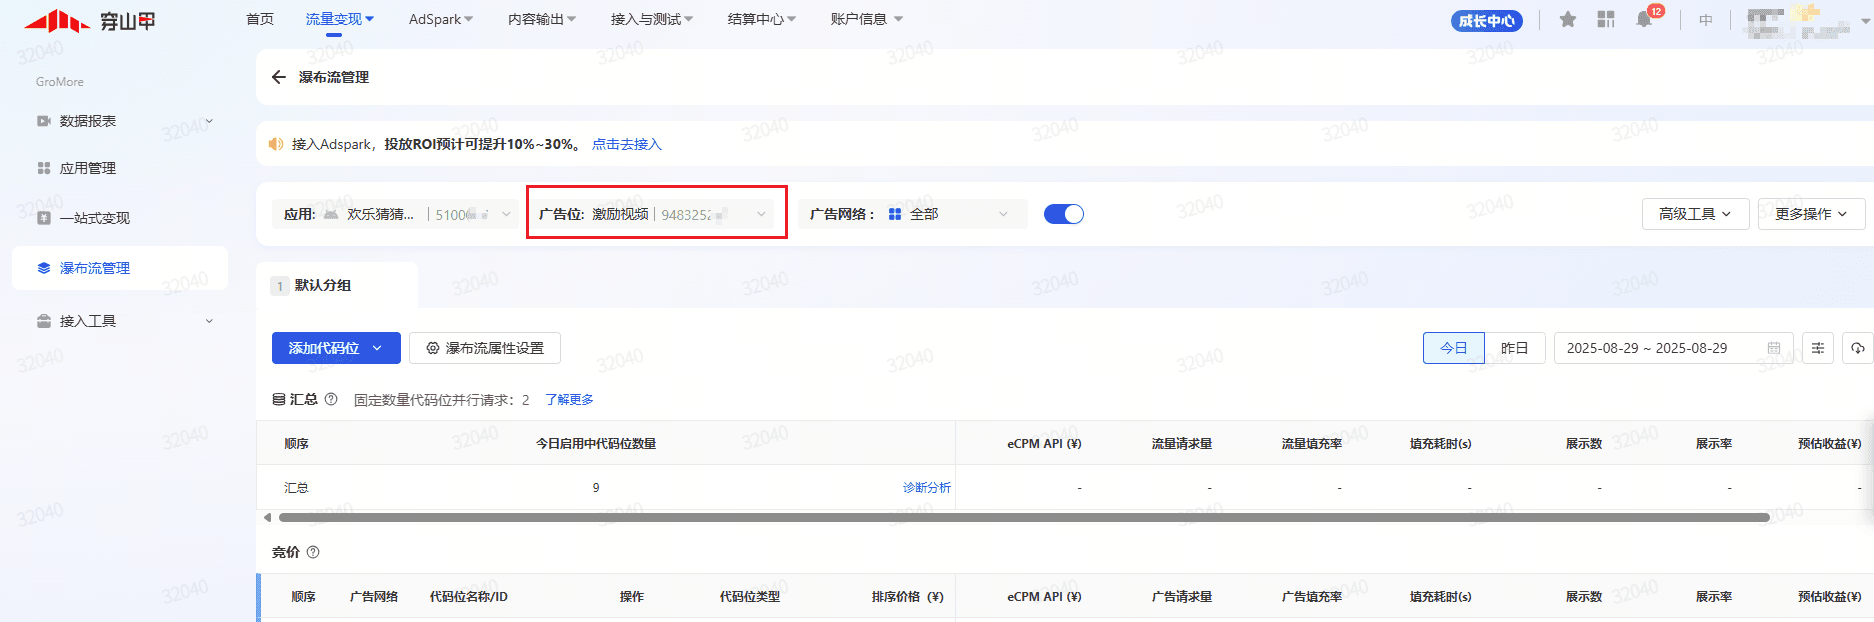Expand 数据报表 chevron in sidebar
The width and height of the screenshot is (1874, 622).
209,121
